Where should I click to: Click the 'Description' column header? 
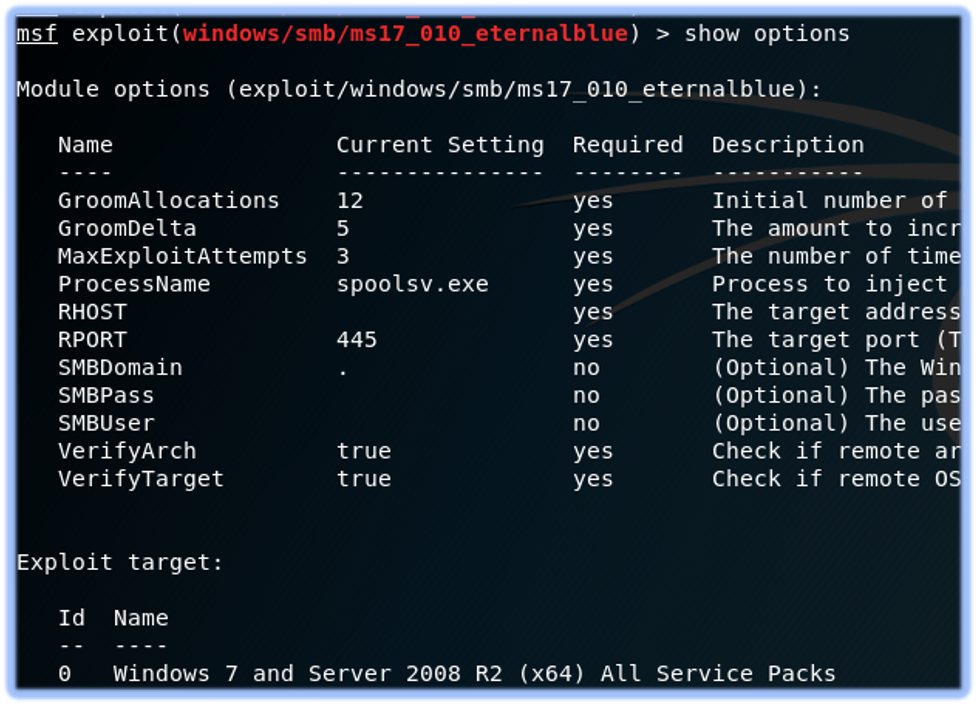pyautogui.click(x=788, y=145)
